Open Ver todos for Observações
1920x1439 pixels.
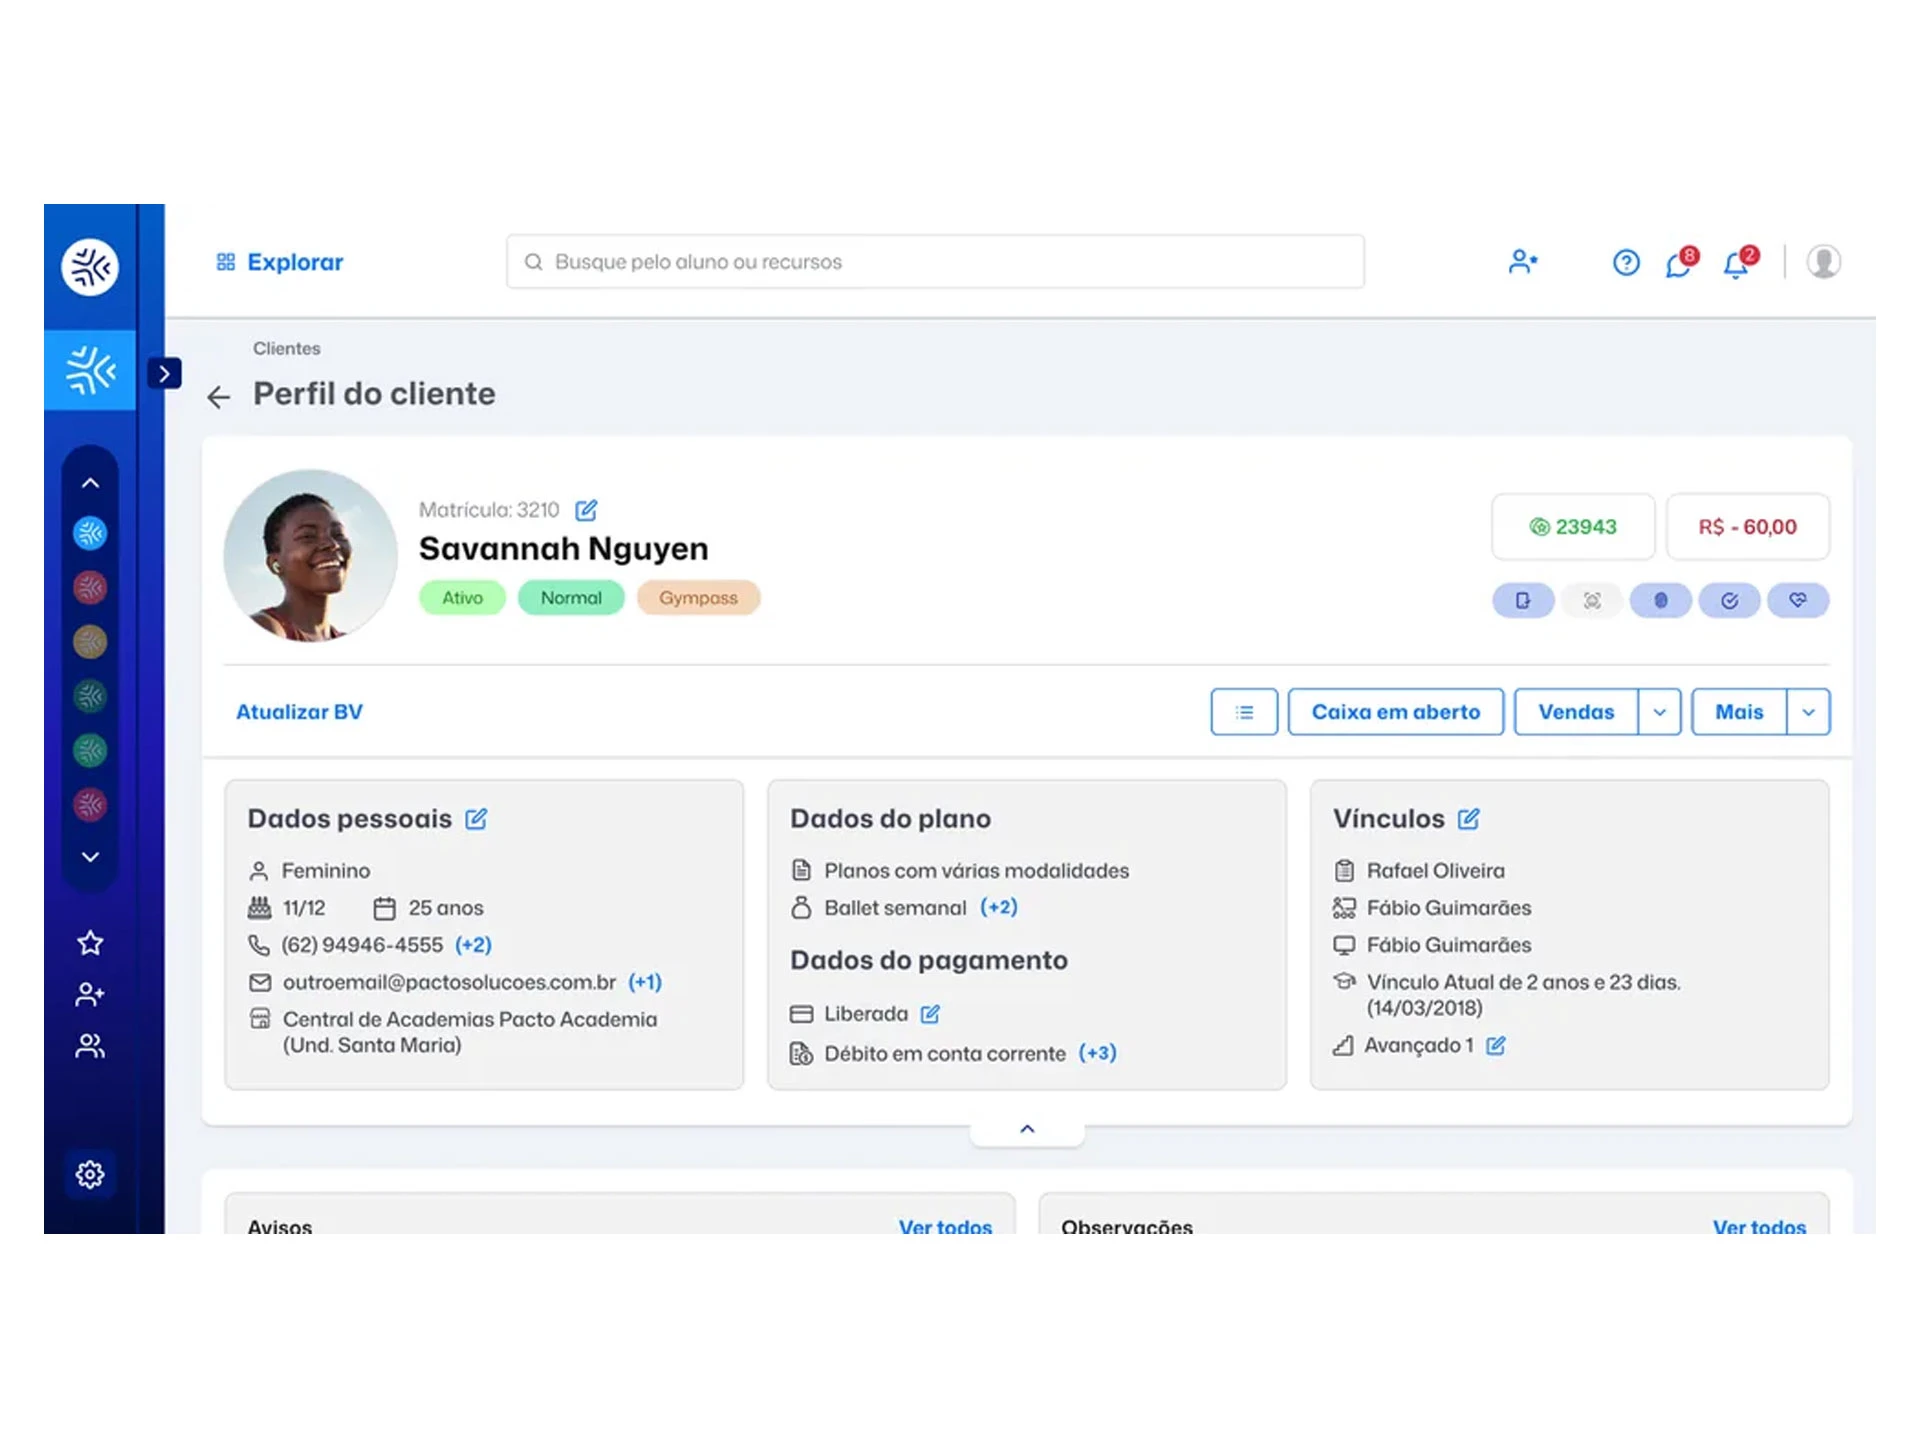point(1759,1226)
